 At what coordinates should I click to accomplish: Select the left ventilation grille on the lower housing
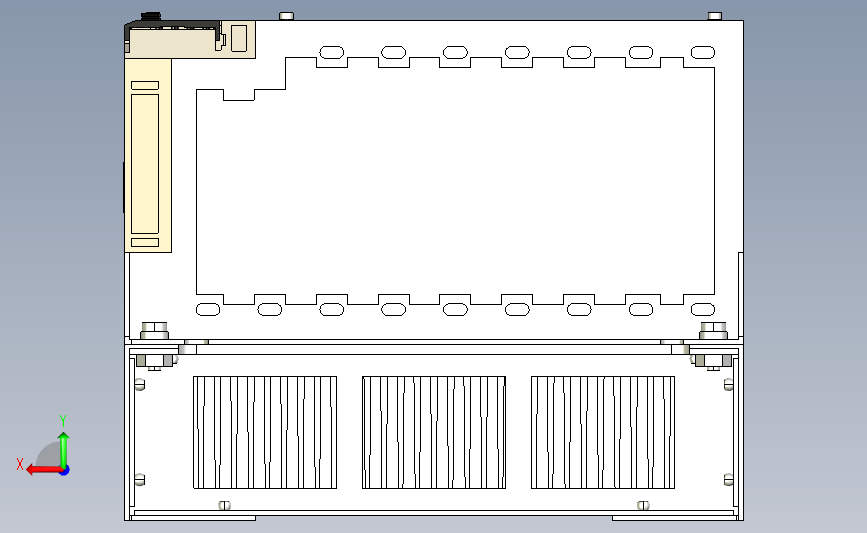tap(265, 432)
